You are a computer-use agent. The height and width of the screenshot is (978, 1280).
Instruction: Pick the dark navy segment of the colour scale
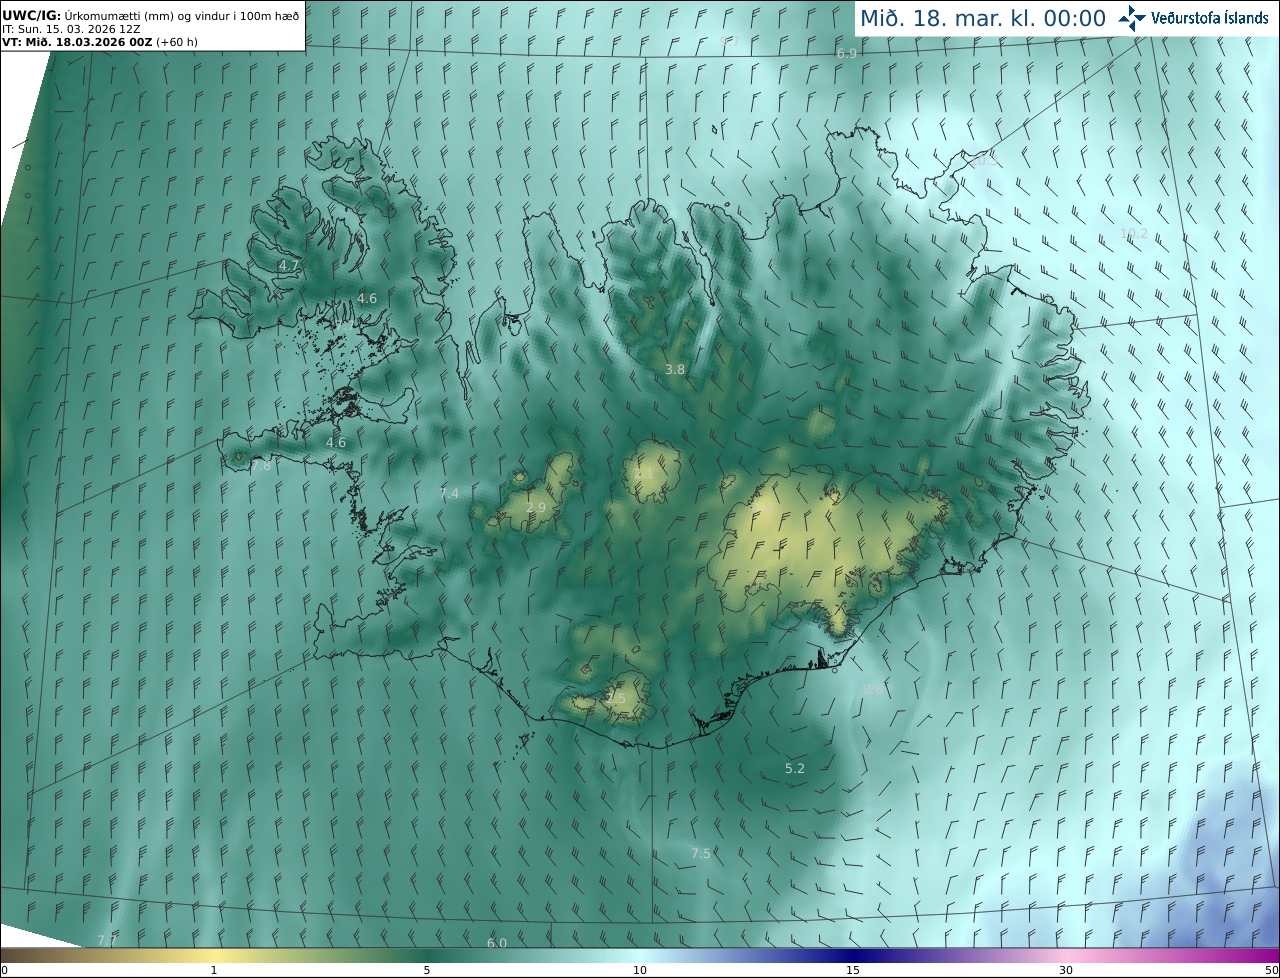pyautogui.click(x=853, y=956)
